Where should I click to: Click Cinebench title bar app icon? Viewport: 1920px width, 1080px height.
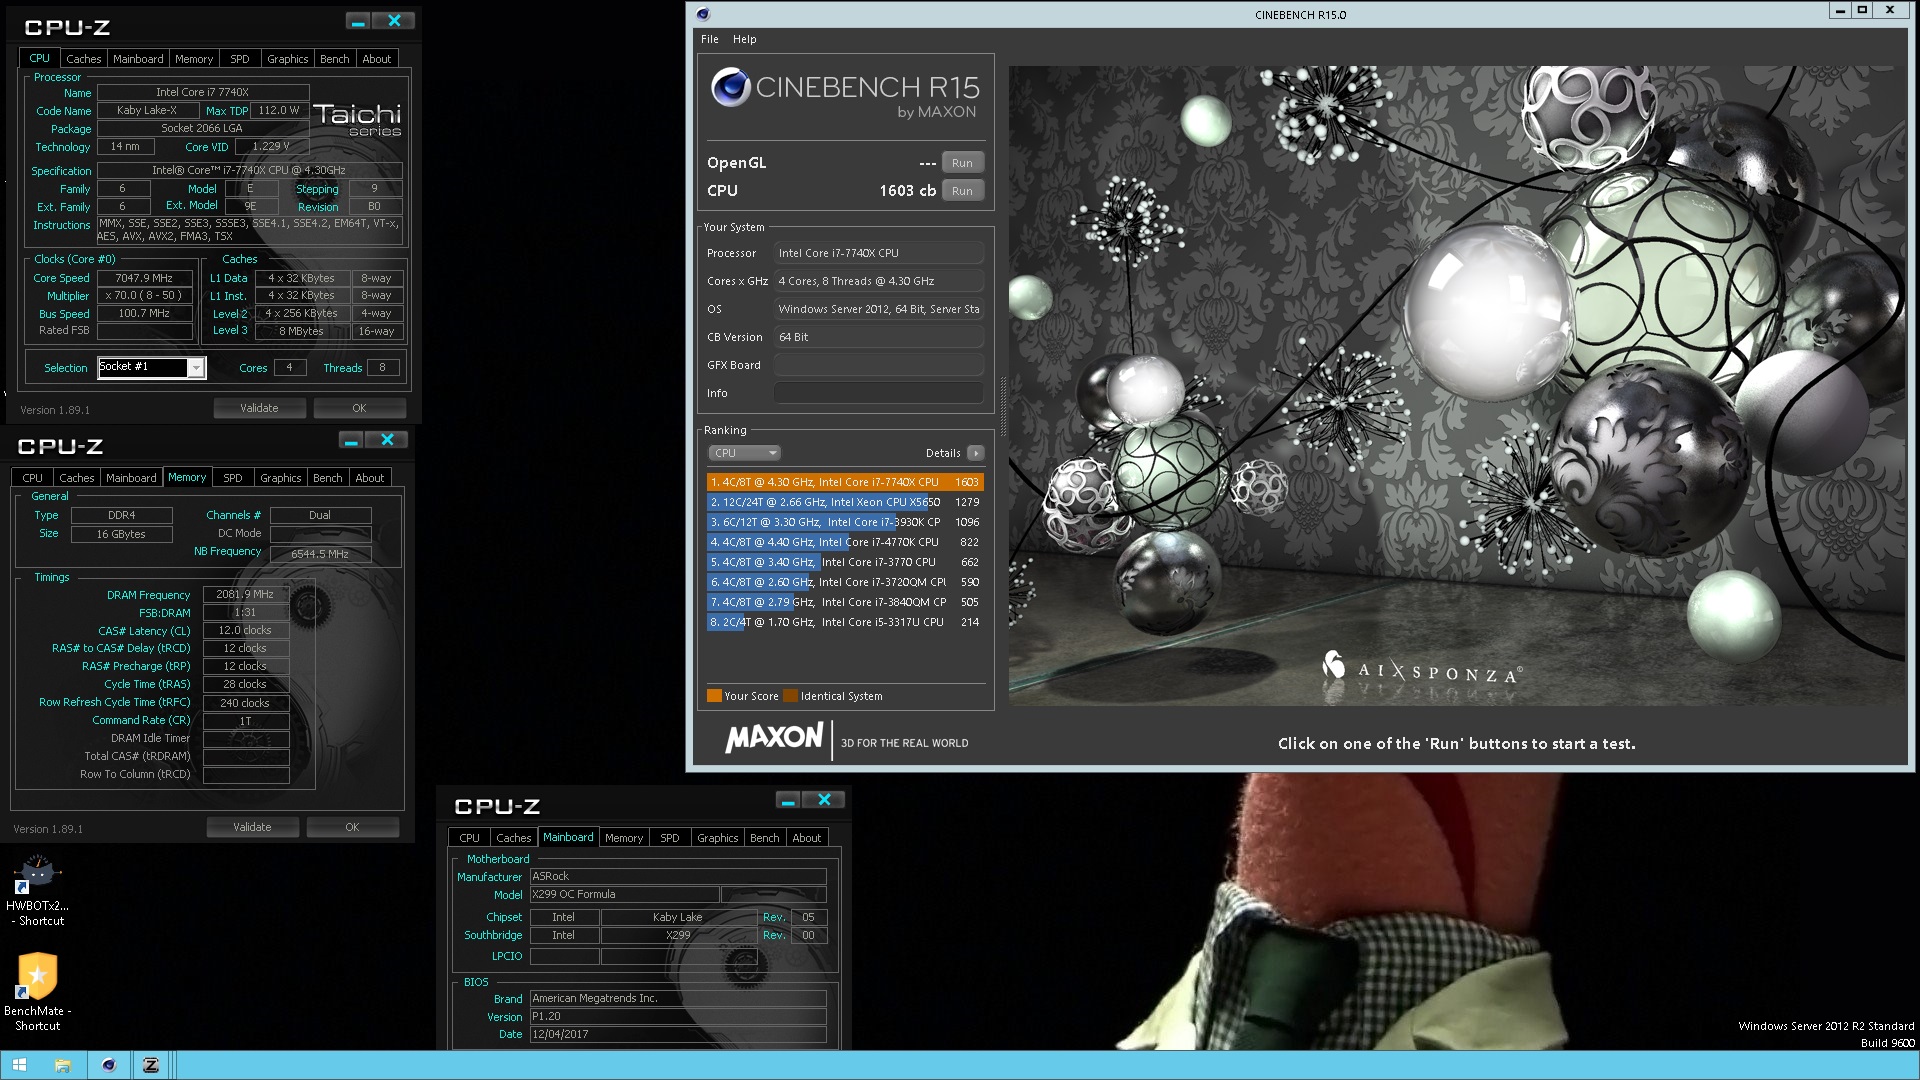click(x=702, y=14)
